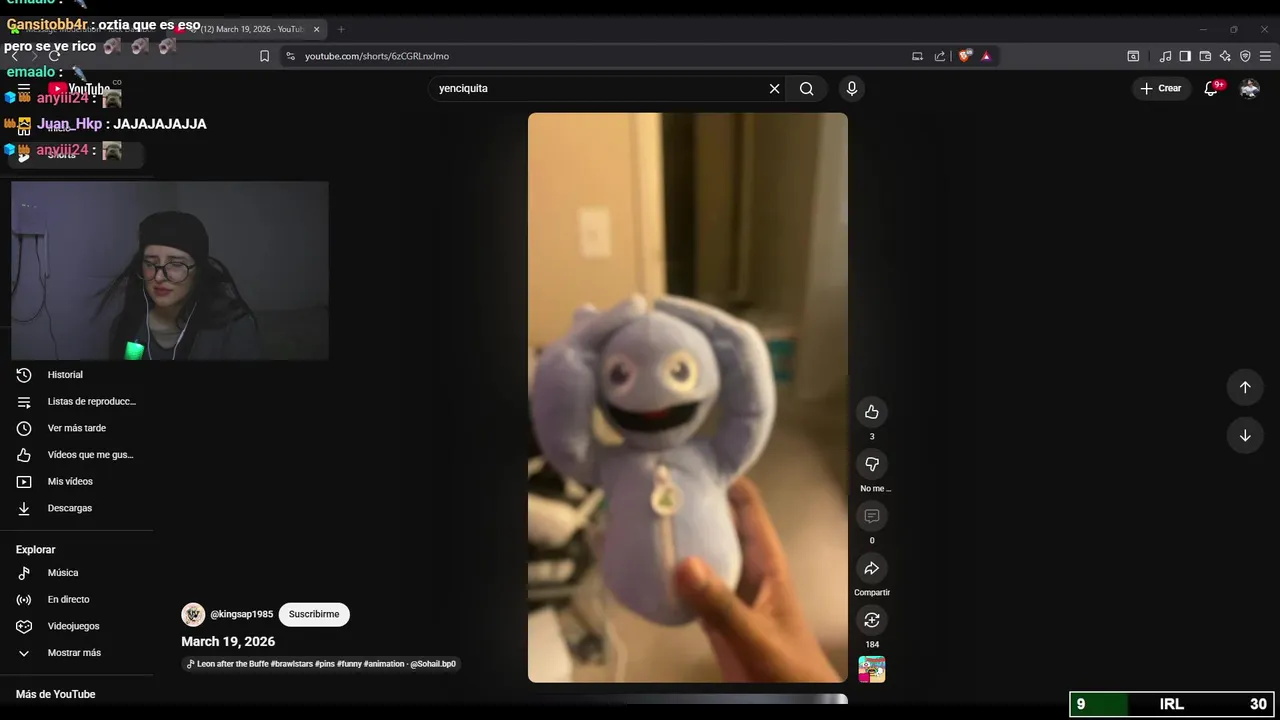Open the Short's comments panel
Viewport: 1280px width, 720px height.
(x=872, y=516)
